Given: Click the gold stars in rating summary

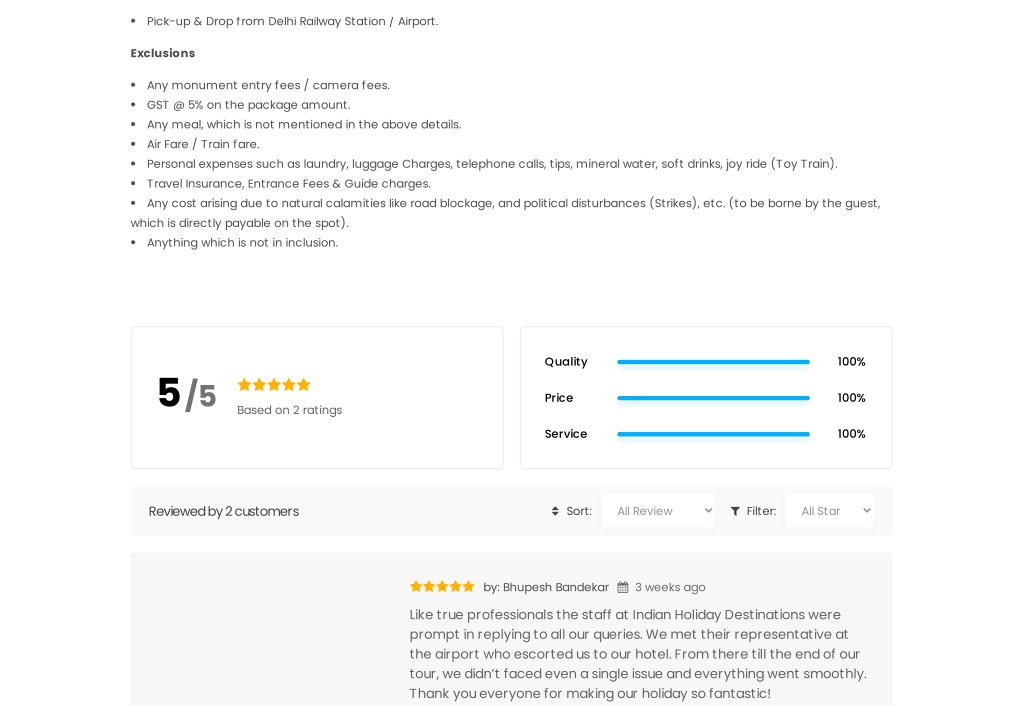Looking at the screenshot, I should point(274,385).
